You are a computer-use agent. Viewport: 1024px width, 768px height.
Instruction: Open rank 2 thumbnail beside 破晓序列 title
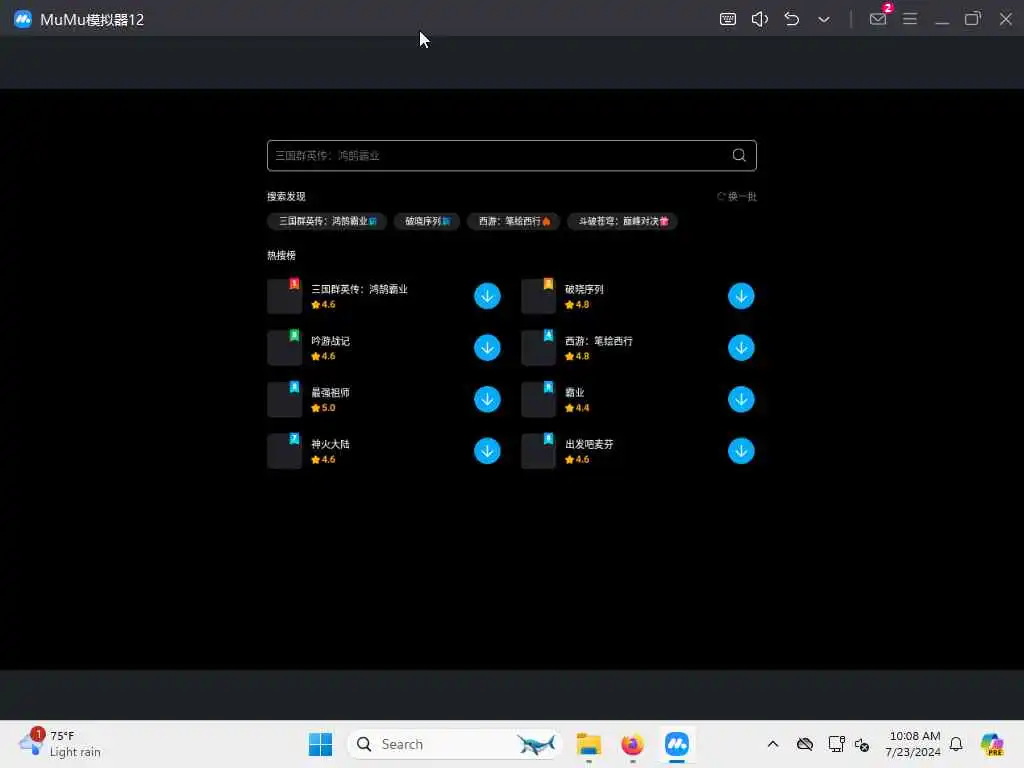point(539,296)
